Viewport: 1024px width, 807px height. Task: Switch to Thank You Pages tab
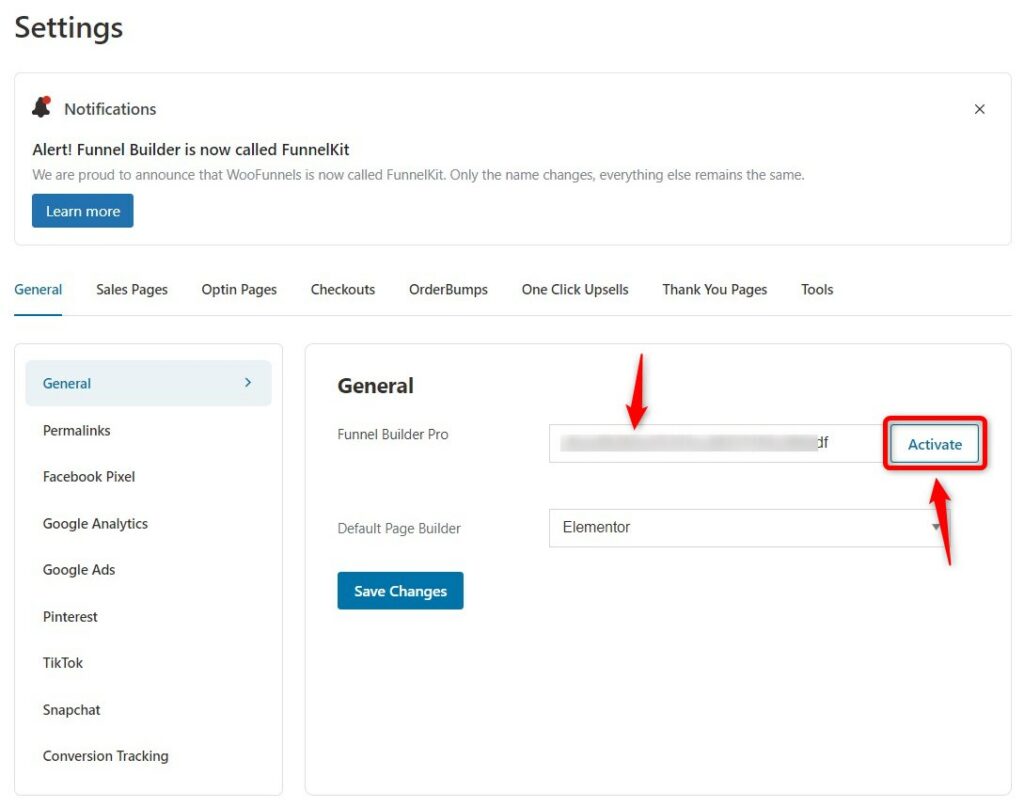[x=714, y=289]
